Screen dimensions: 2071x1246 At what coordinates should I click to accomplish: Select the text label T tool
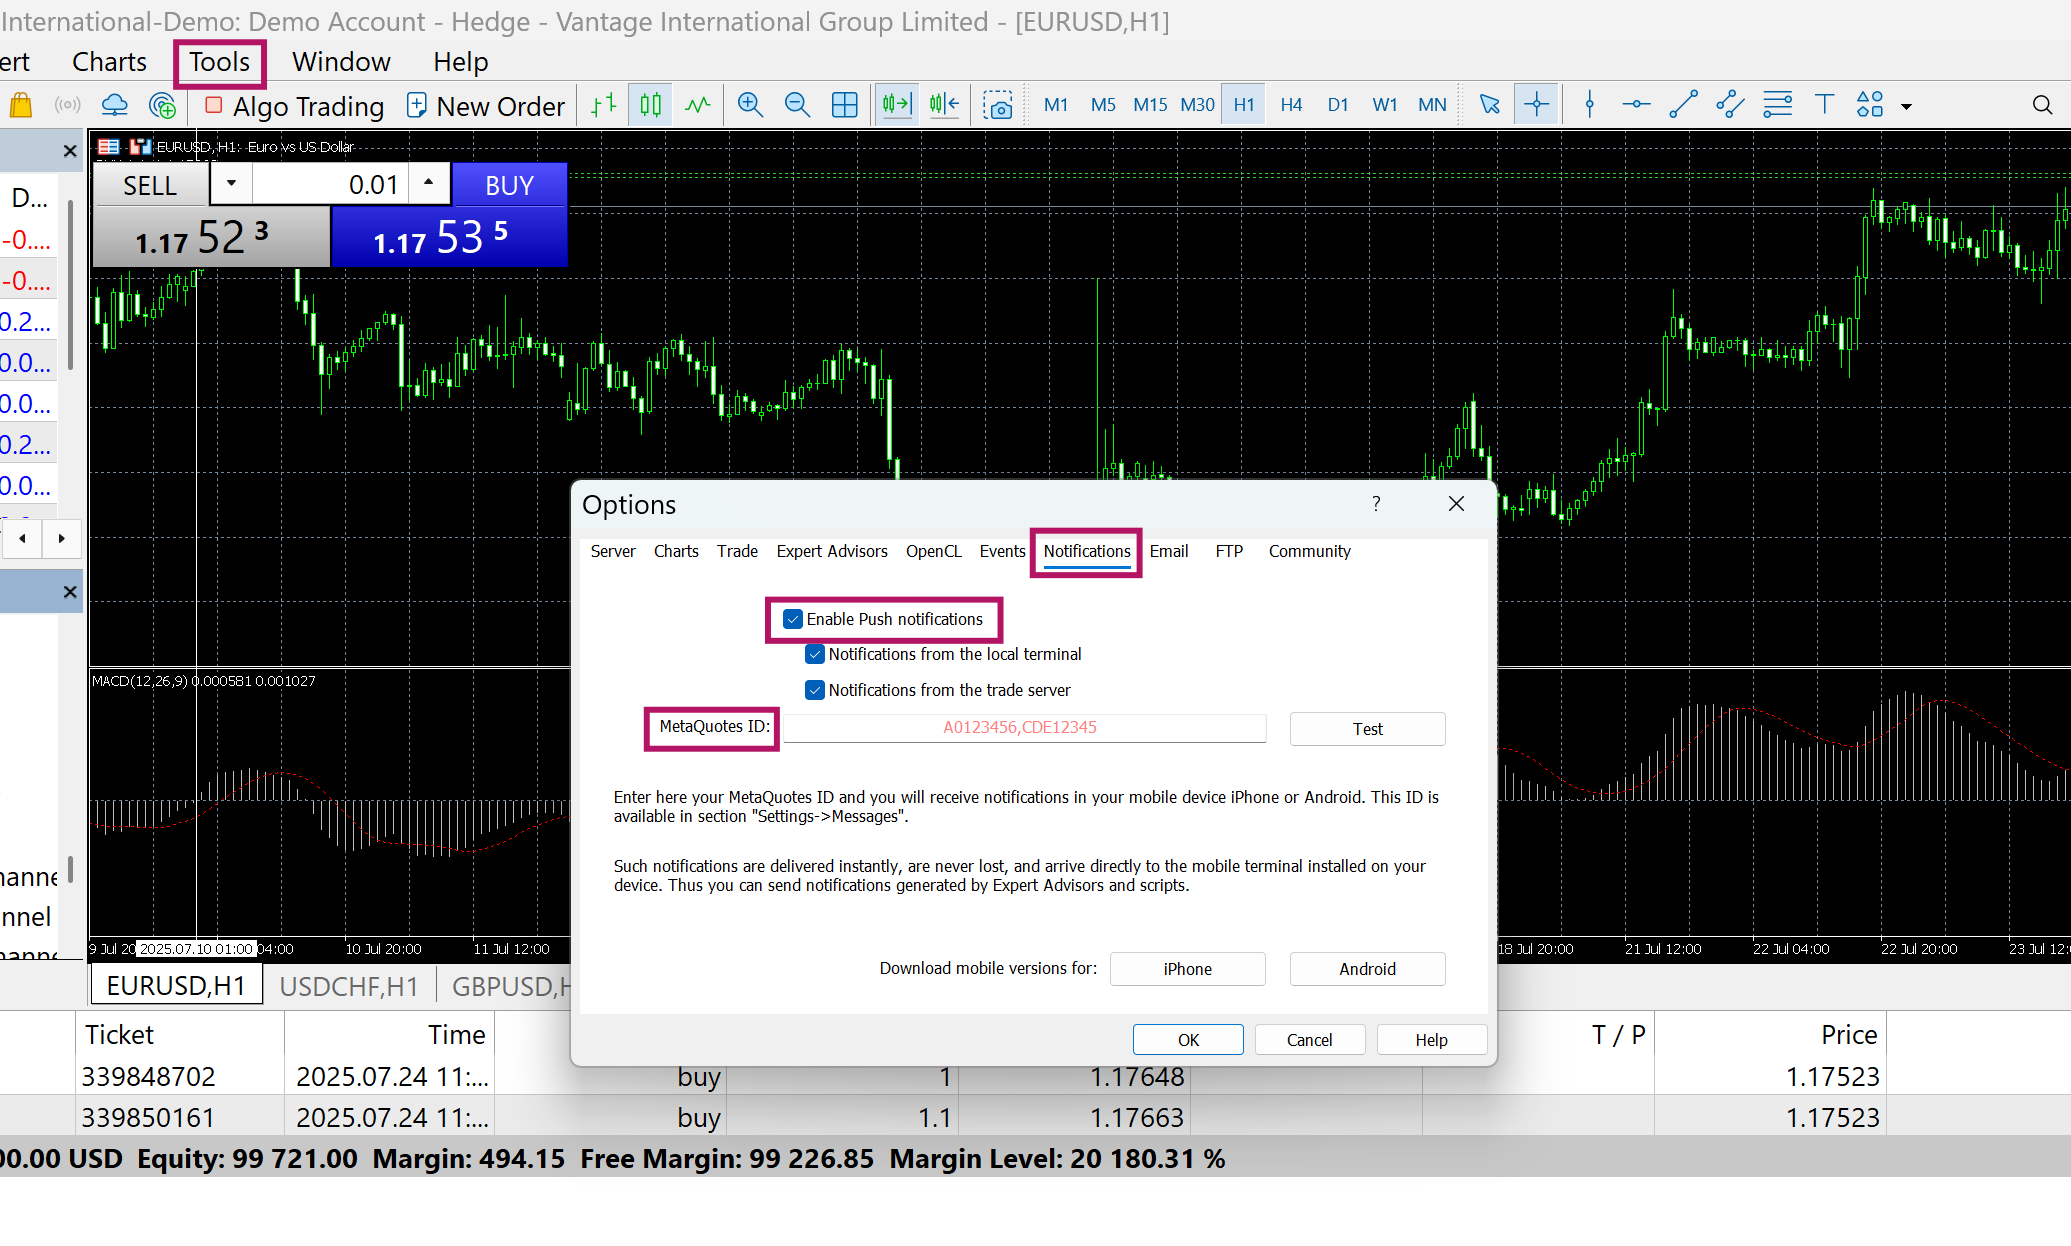click(x=1824, y=105)
